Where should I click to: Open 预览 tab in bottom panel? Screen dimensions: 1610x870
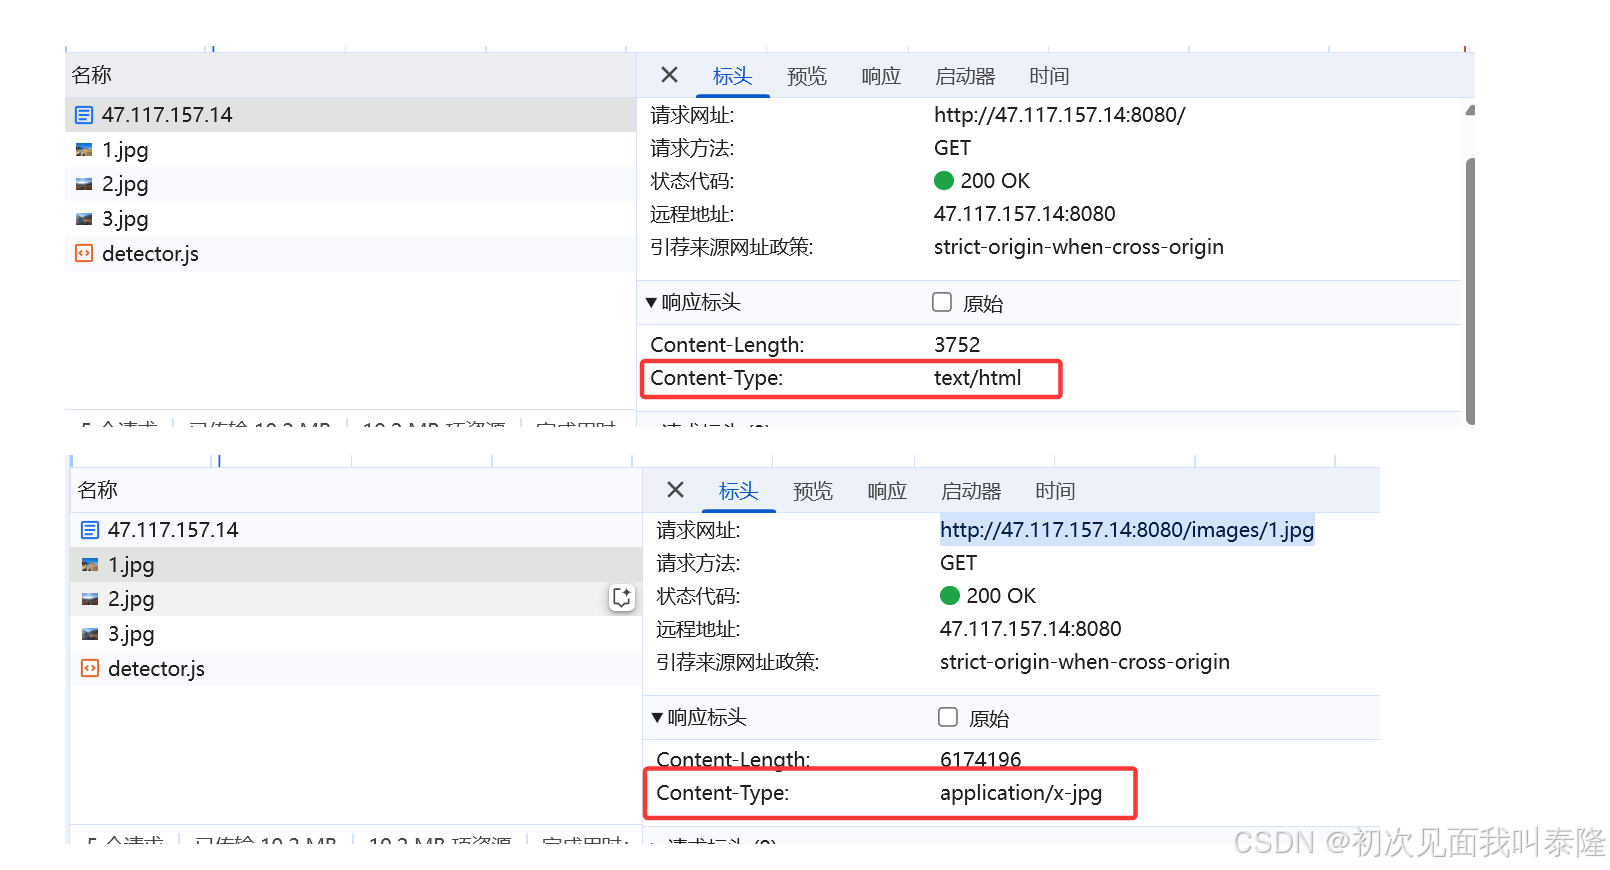pos(813,491)
